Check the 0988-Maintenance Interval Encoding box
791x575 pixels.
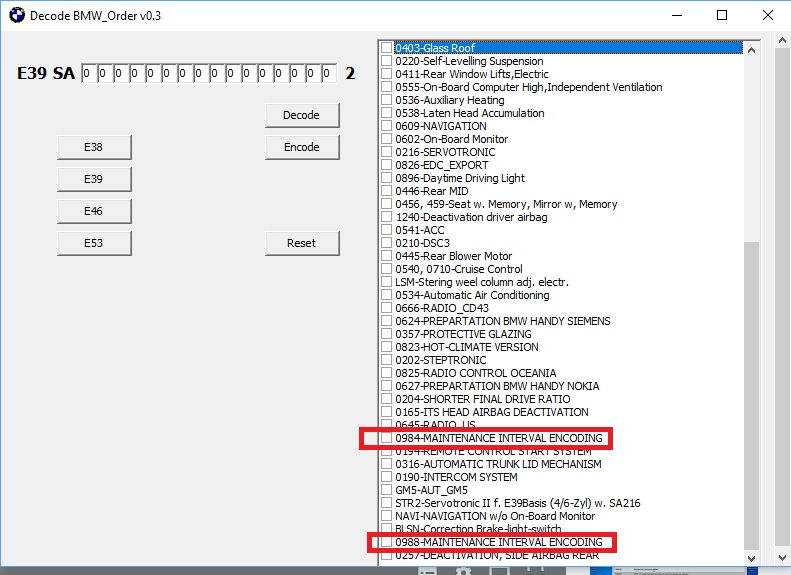click(387, 542)
